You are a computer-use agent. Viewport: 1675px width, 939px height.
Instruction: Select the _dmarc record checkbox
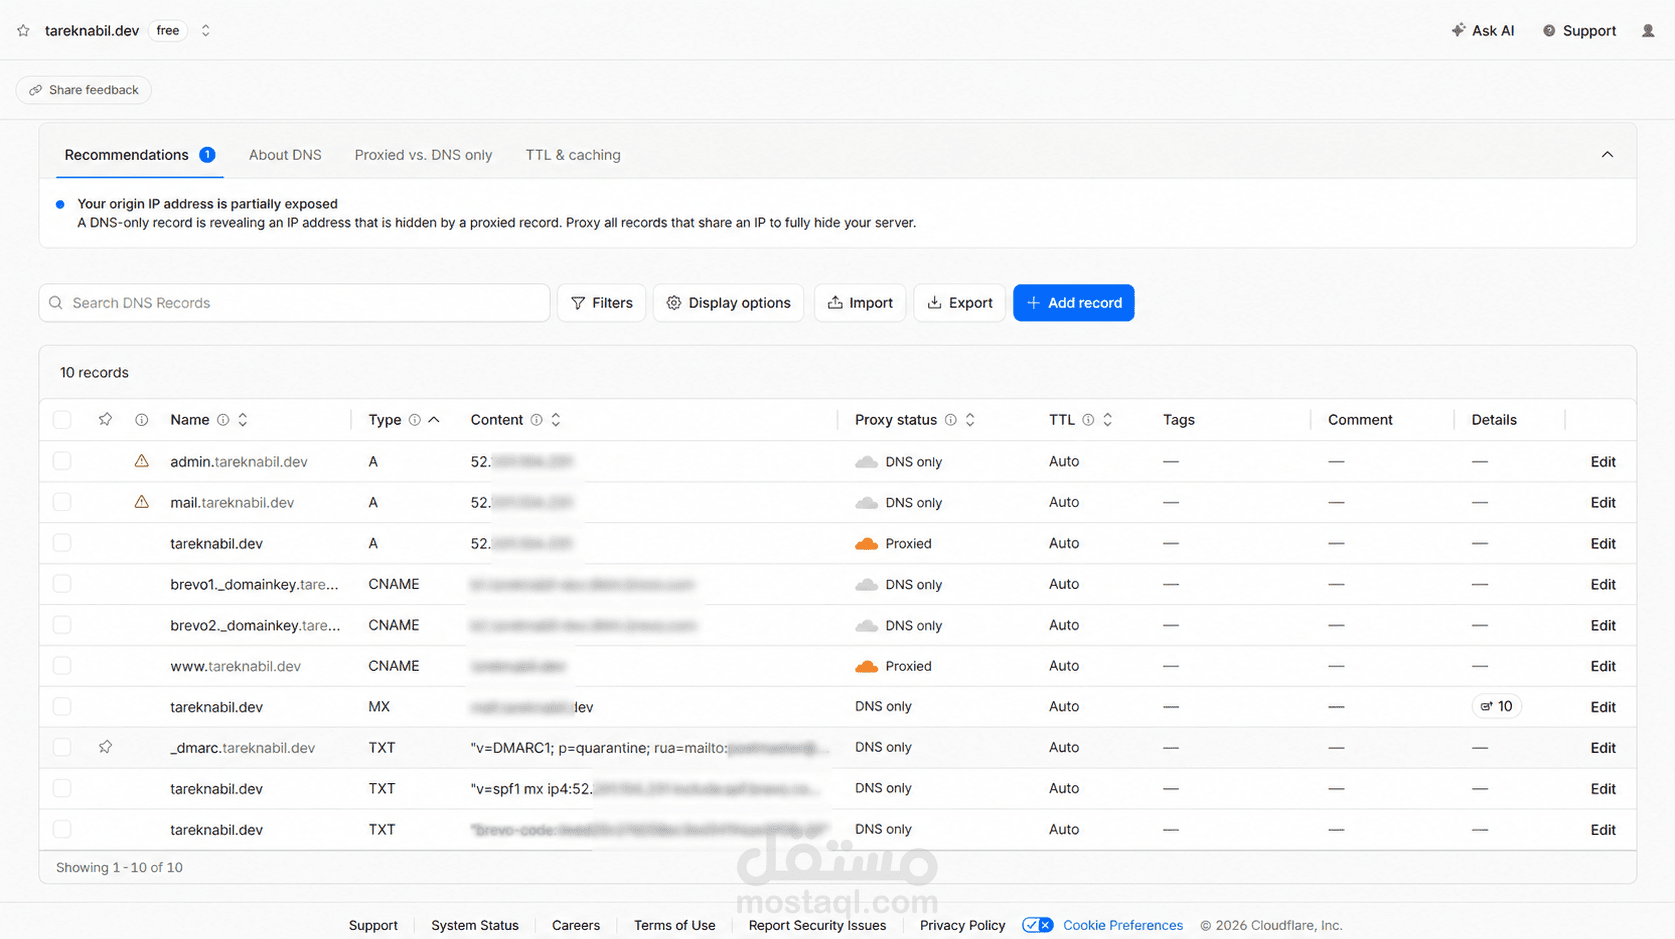pos(62,747)
